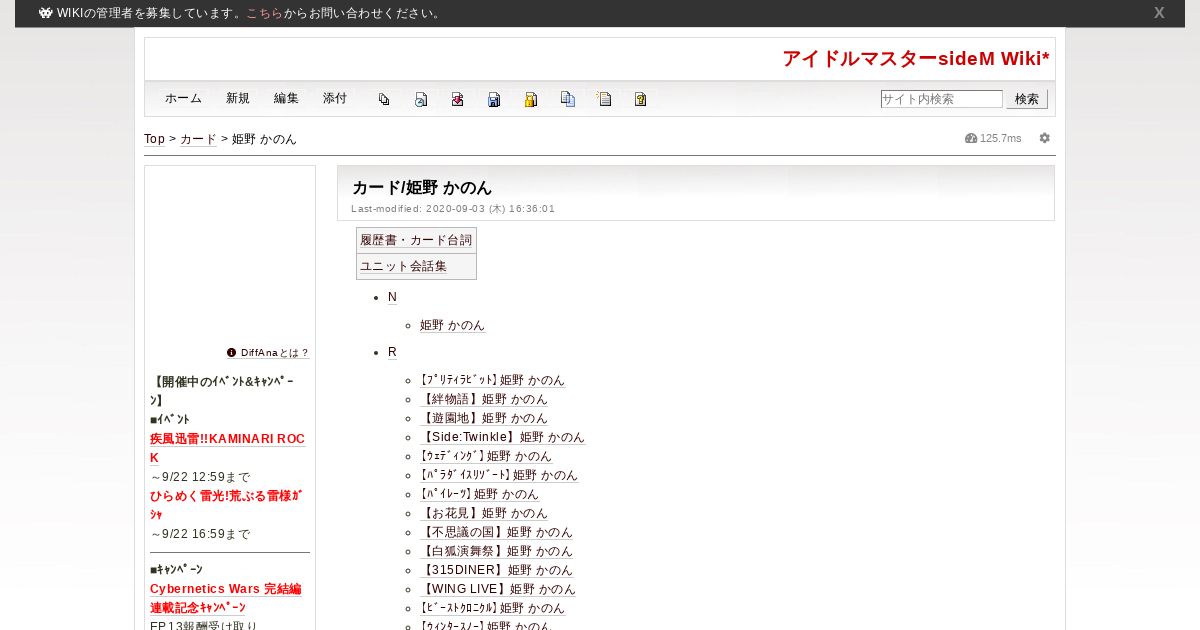Click the blue floppy disk icon
Screen dimensions: 1200x630
(x=494, y=99)
